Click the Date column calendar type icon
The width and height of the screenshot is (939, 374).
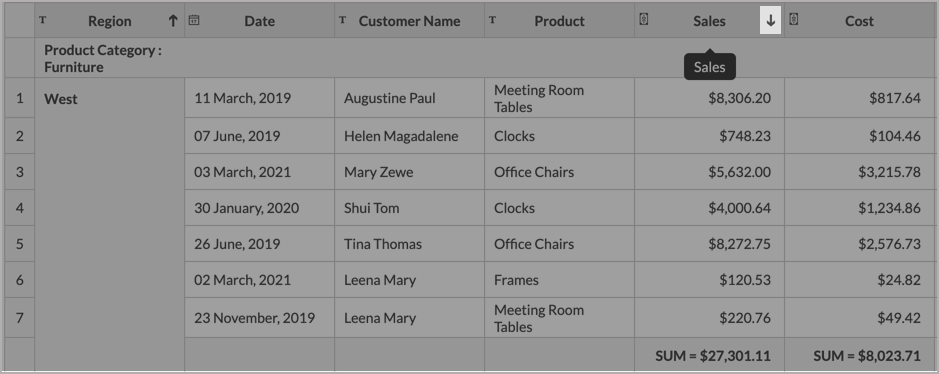click(x=194, y=20)
